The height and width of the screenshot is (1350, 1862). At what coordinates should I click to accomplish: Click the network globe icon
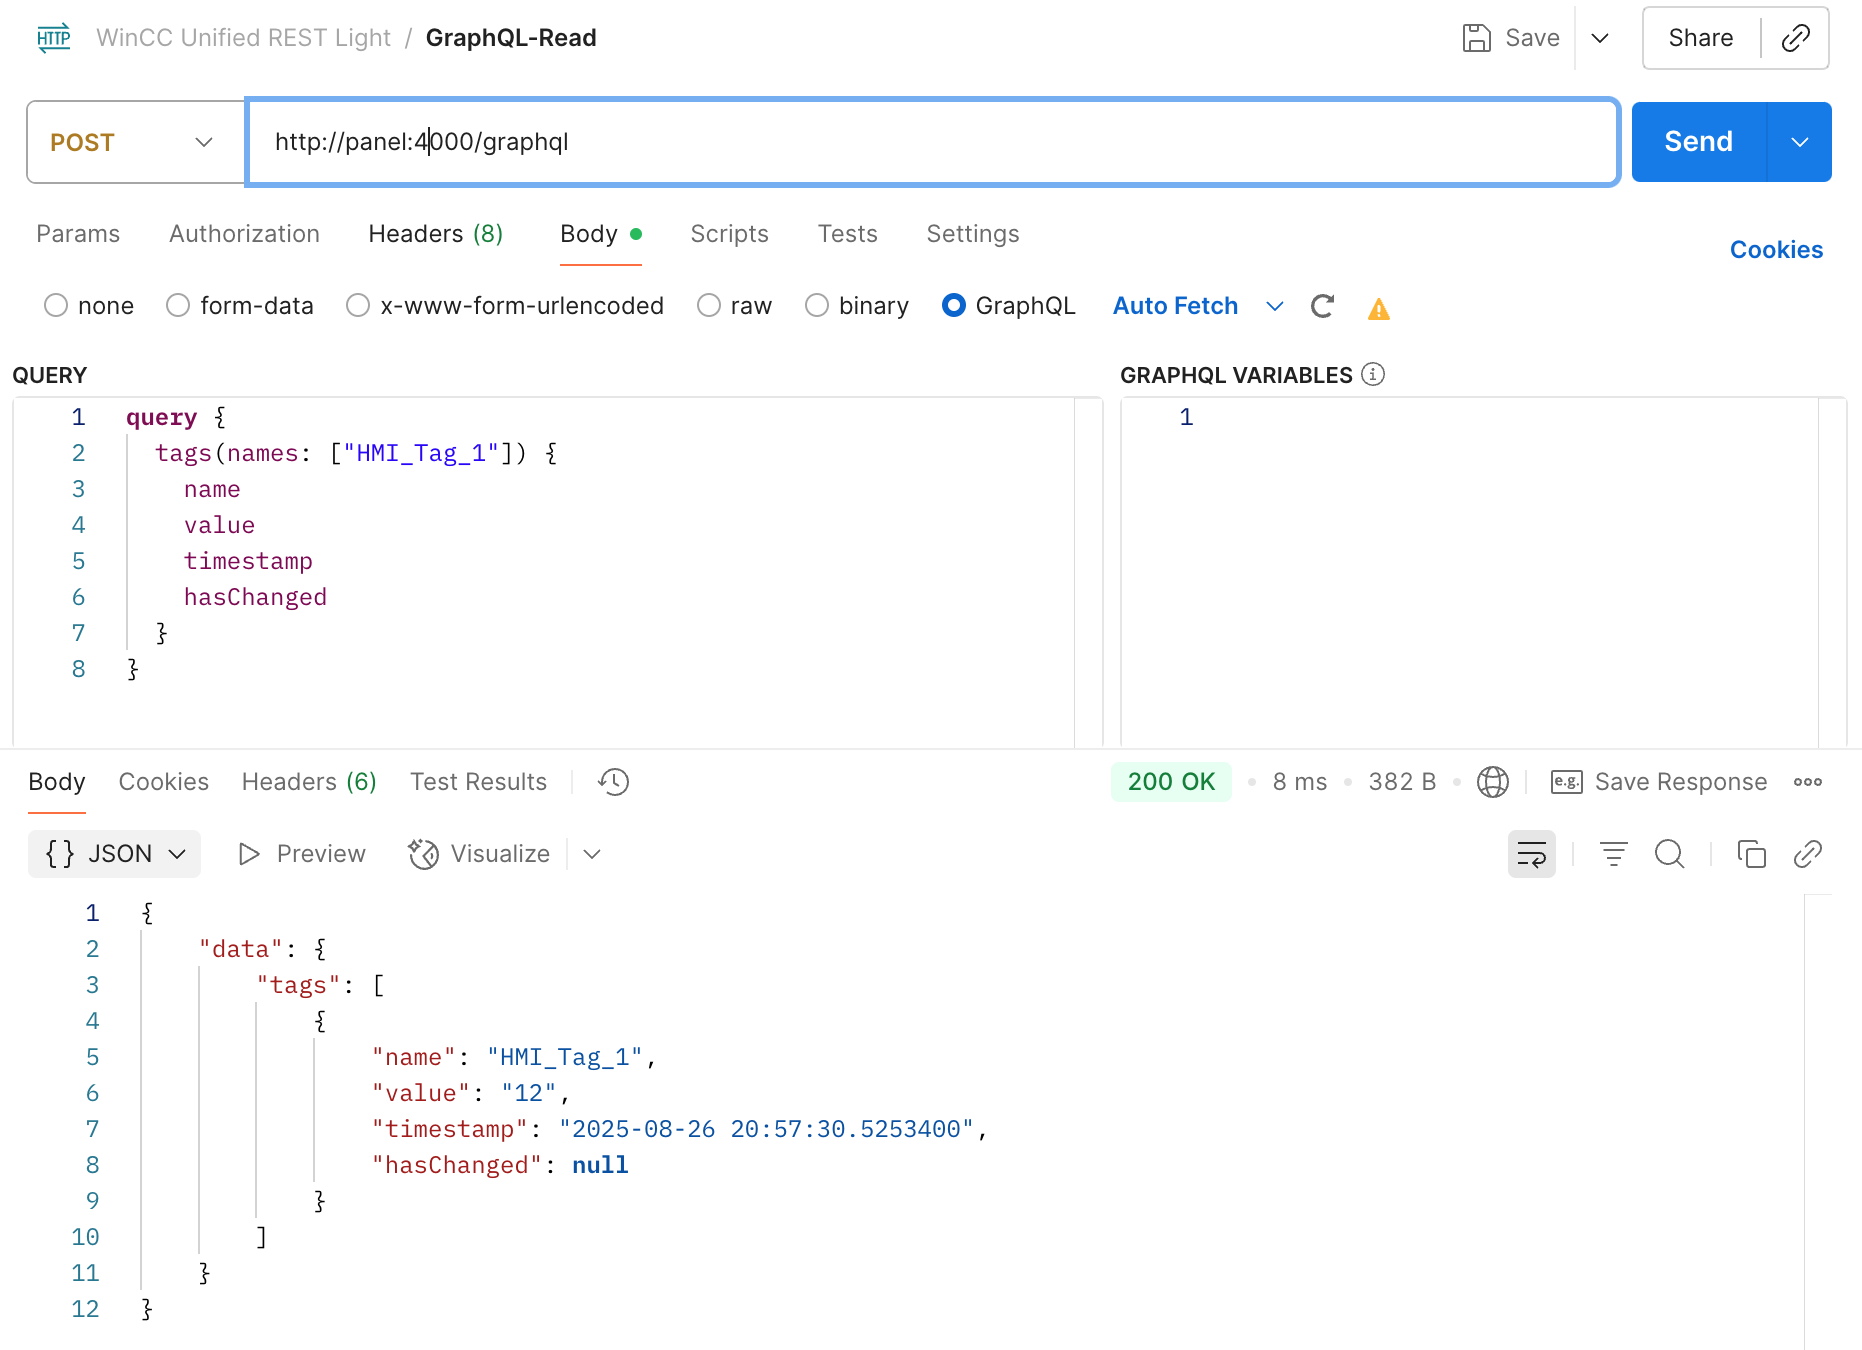click(1492, 782)
